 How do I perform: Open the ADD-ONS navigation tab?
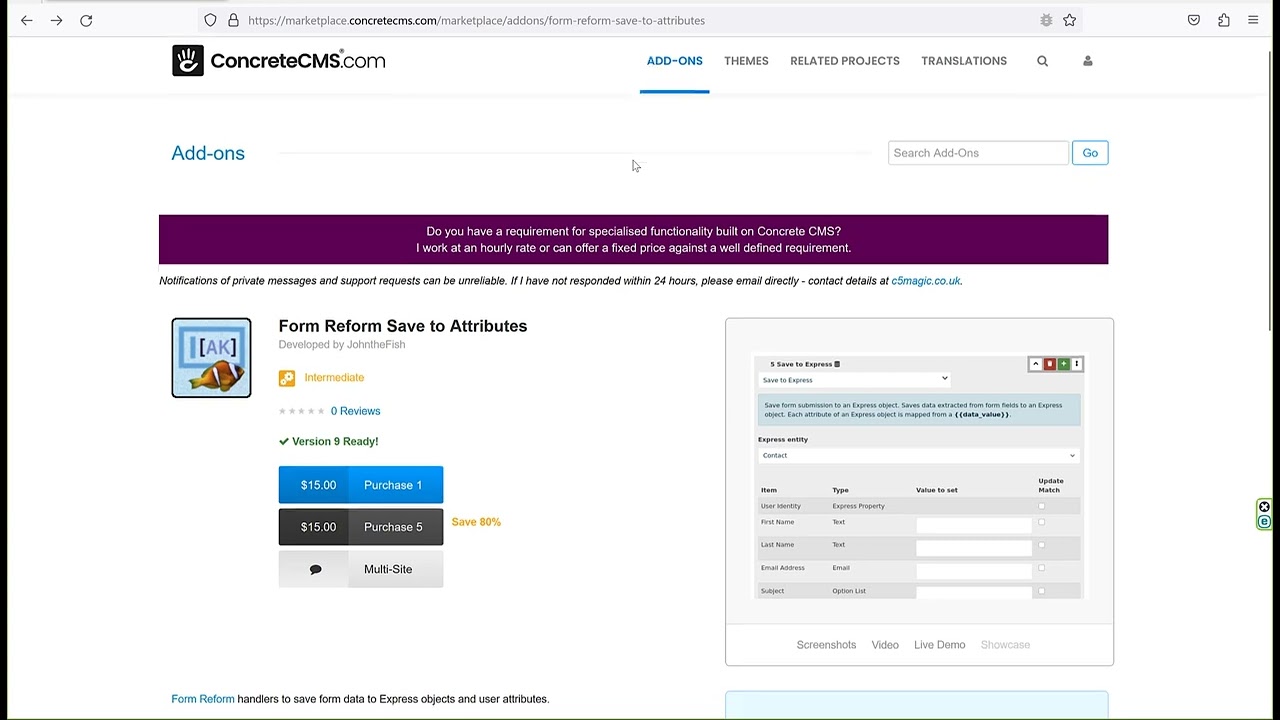click(675, 61)
